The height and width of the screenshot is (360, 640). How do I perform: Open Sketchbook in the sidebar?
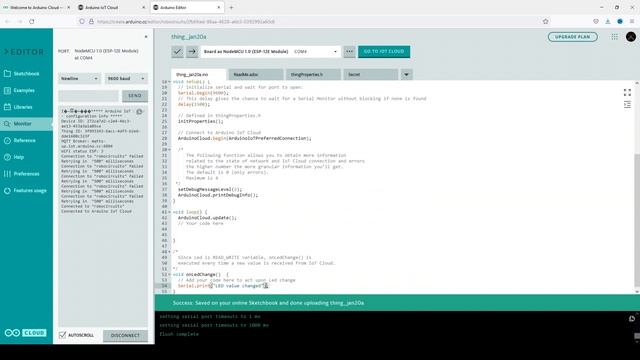click(26, 73)
